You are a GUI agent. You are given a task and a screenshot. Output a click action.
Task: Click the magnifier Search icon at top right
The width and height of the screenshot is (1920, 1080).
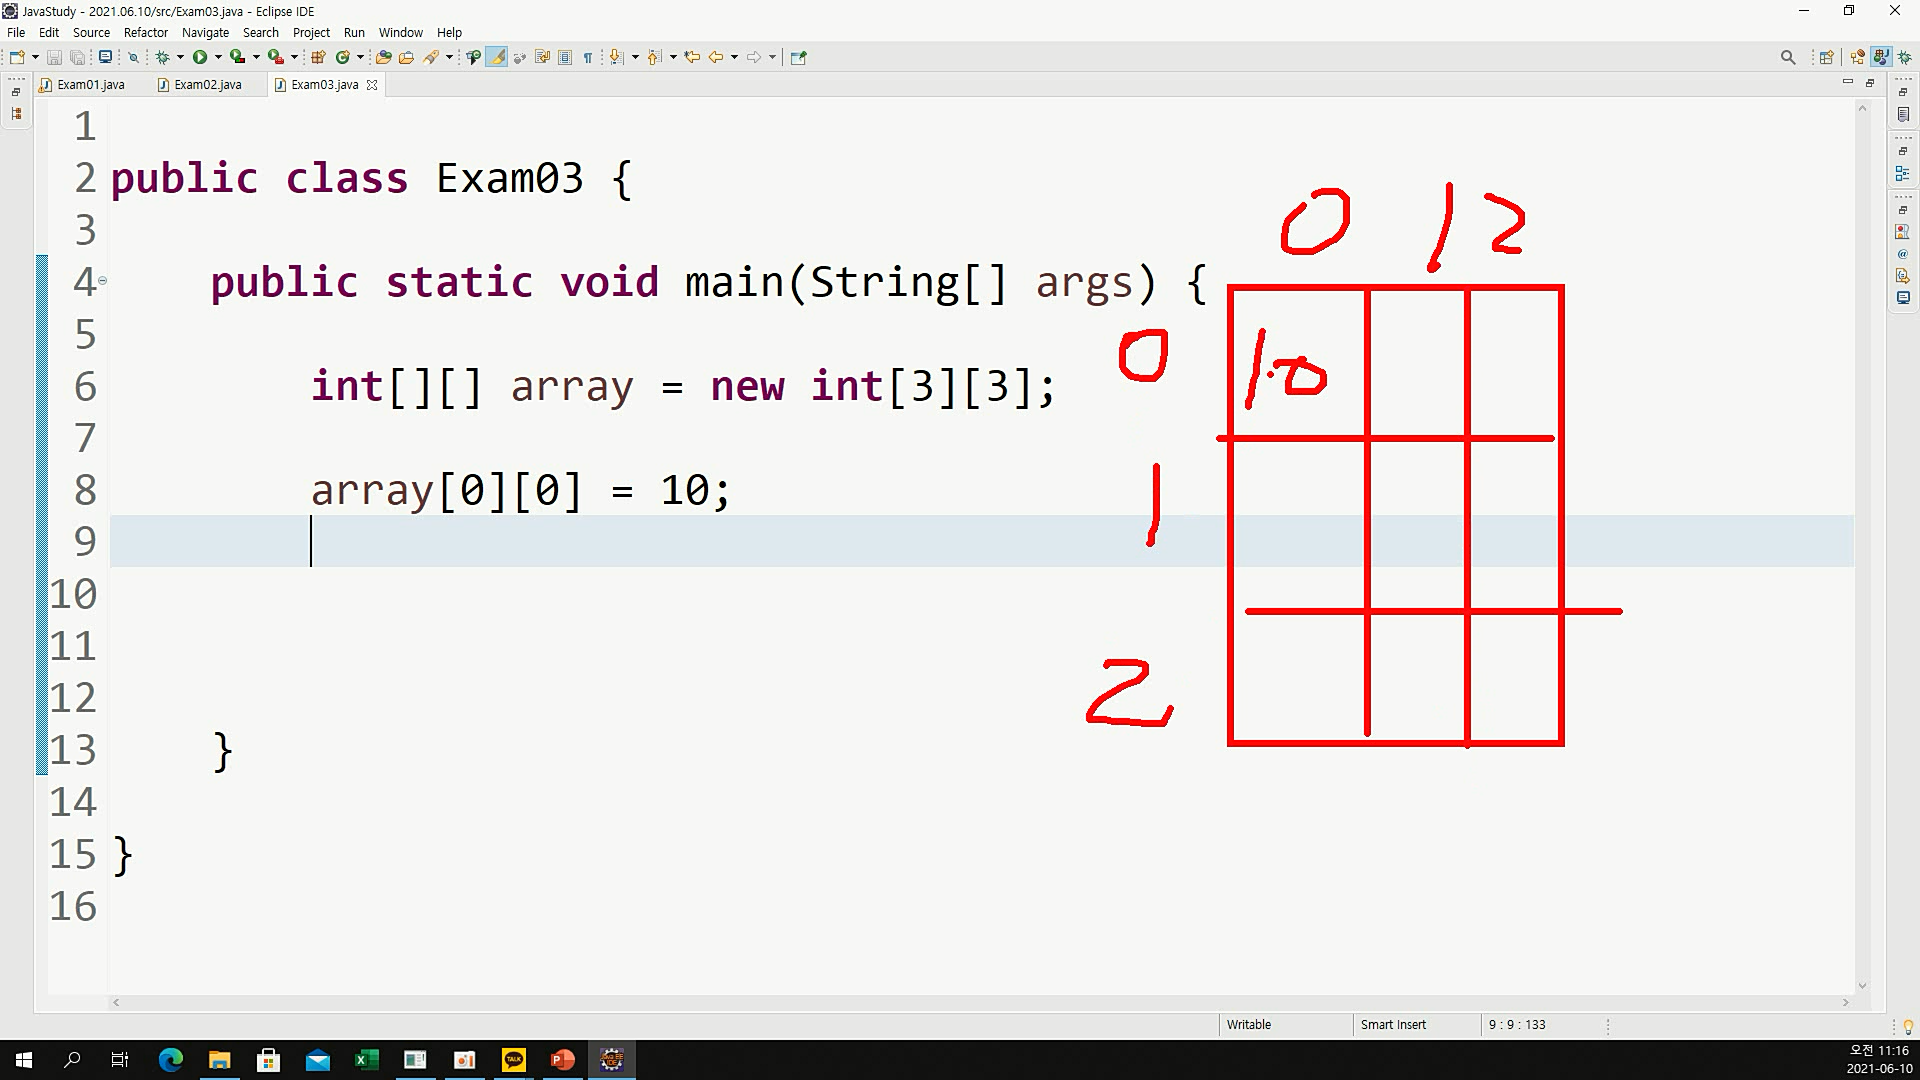point(1788,57)
